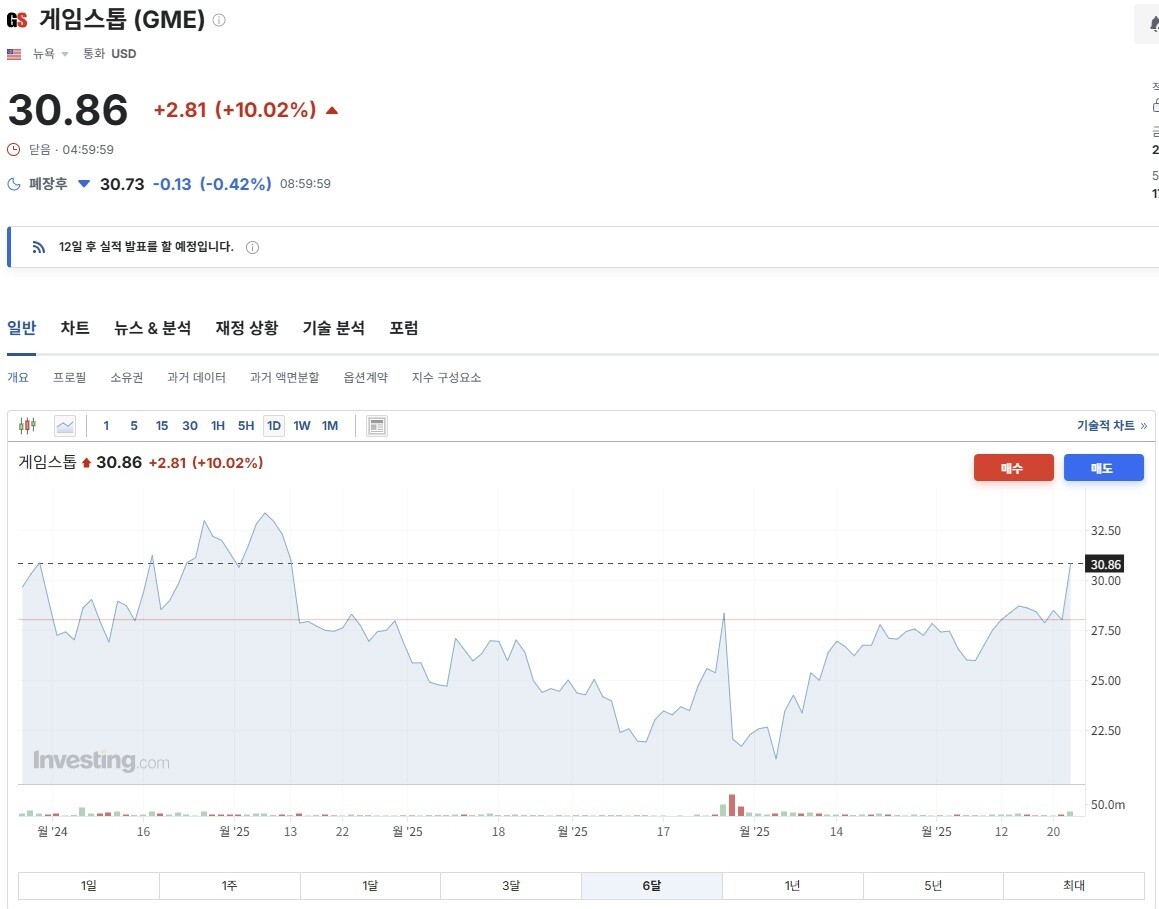Click the US flag icon
1159x909 pixels.
pyautogui.click(x=14, y=54)
